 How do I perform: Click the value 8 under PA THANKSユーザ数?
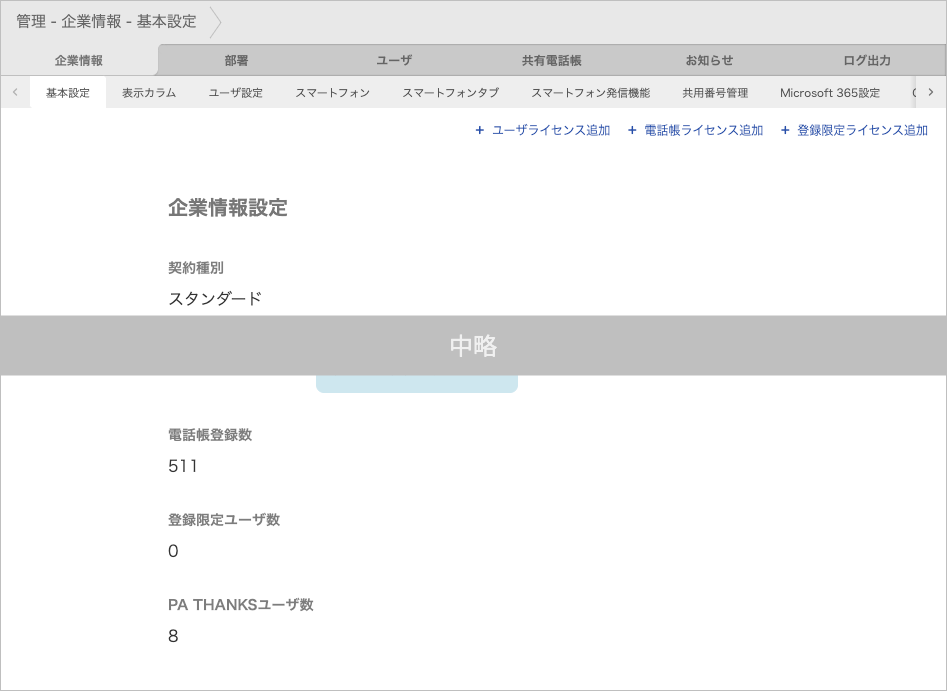173,636
